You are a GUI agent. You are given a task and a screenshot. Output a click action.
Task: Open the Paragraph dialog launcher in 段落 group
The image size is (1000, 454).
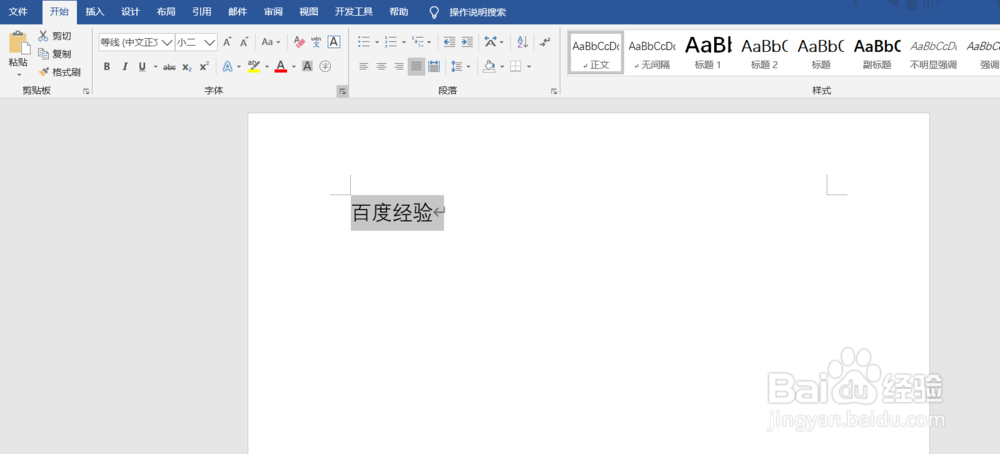click(x=554, y=92)
